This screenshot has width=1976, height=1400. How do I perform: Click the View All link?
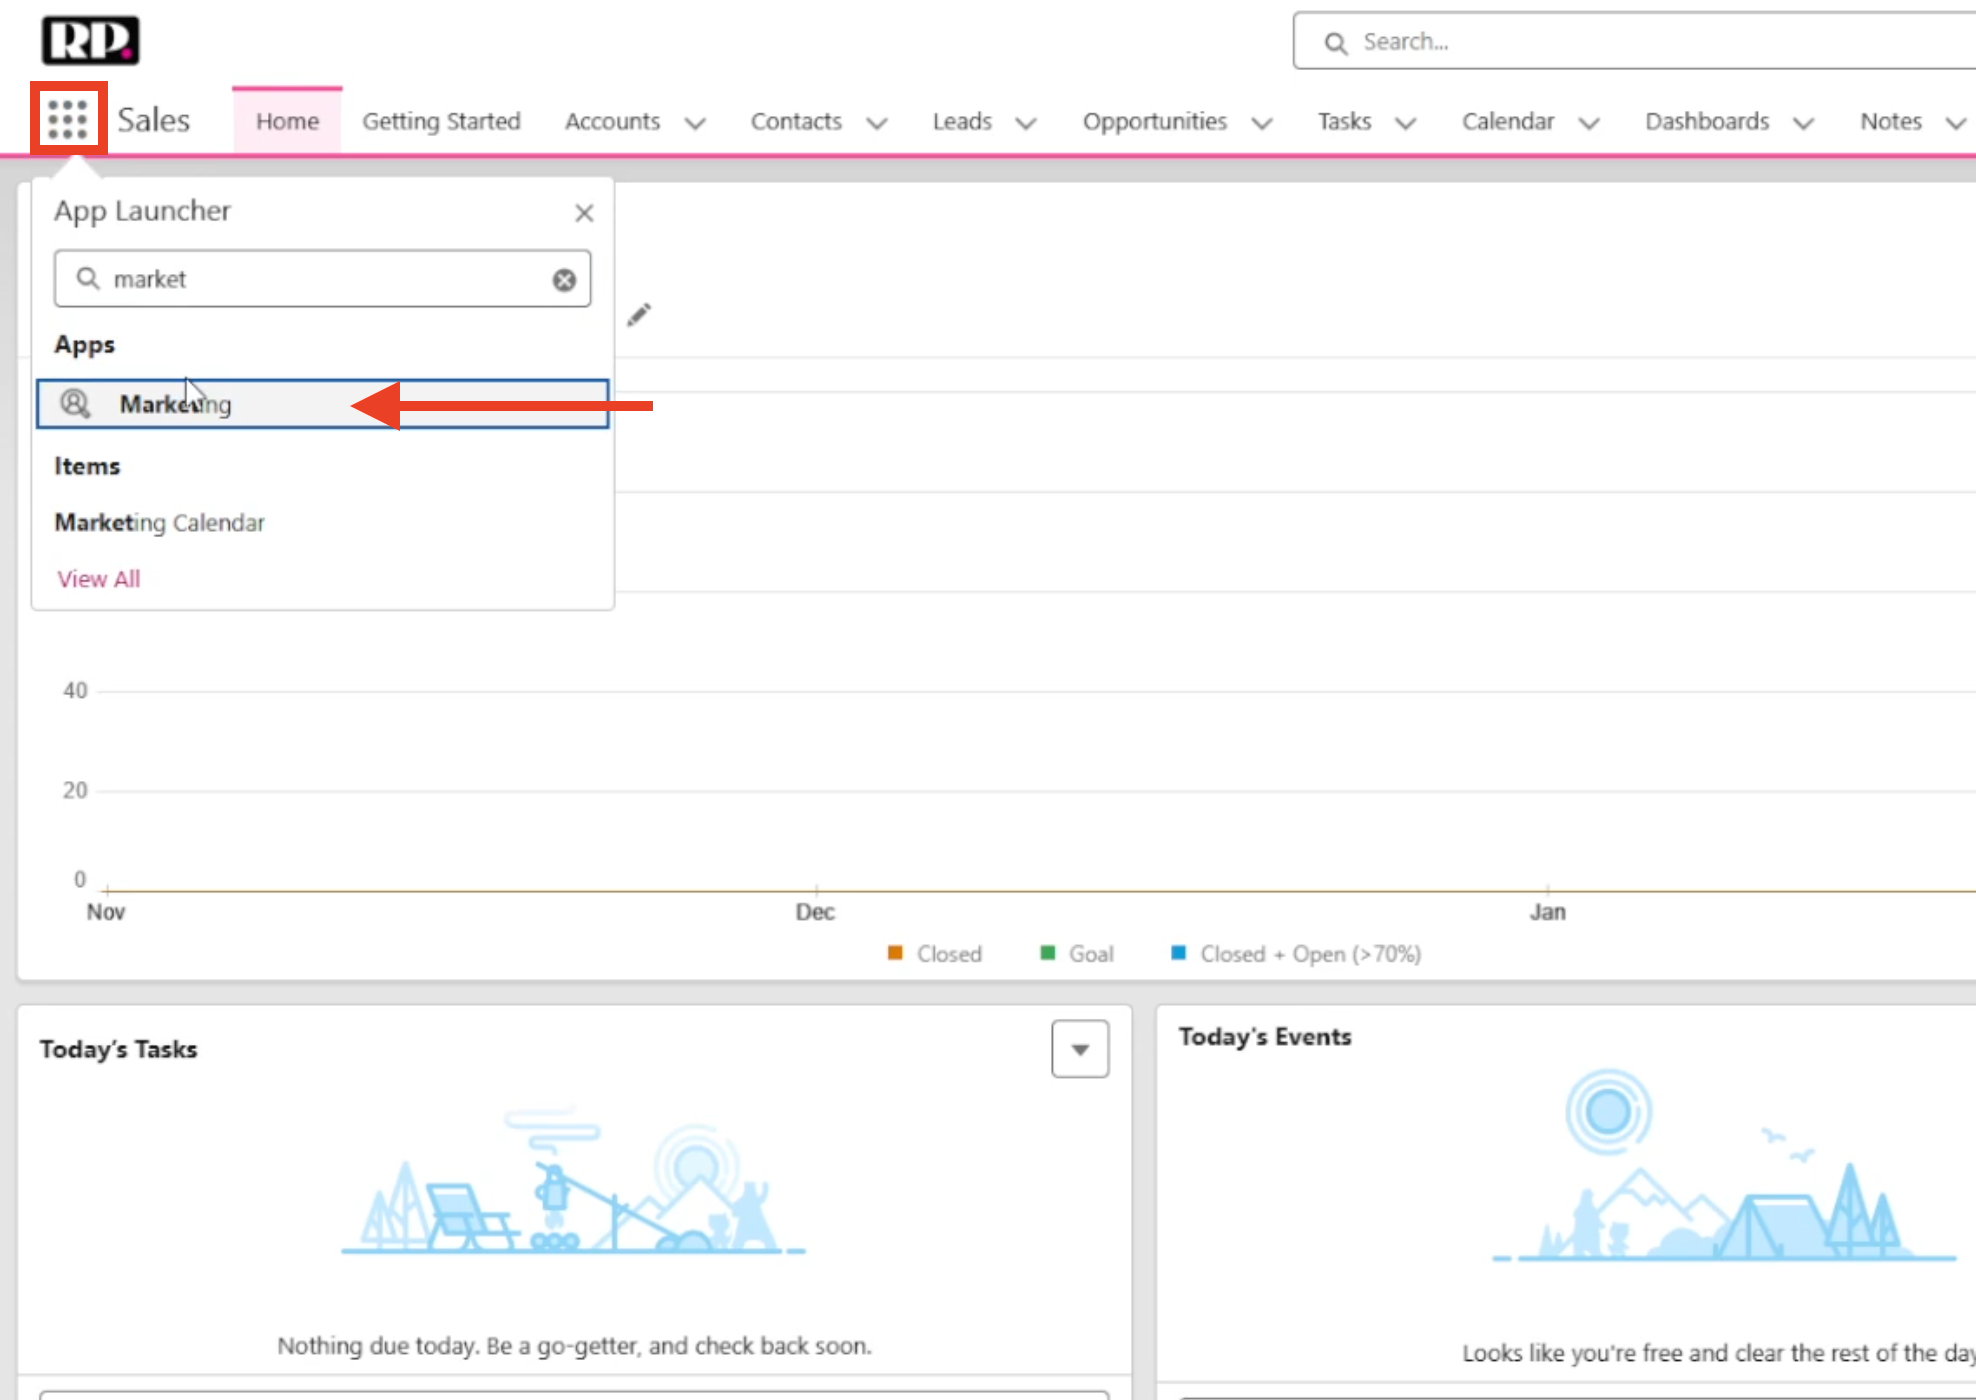pyautogui.click(x=99, y=579)
